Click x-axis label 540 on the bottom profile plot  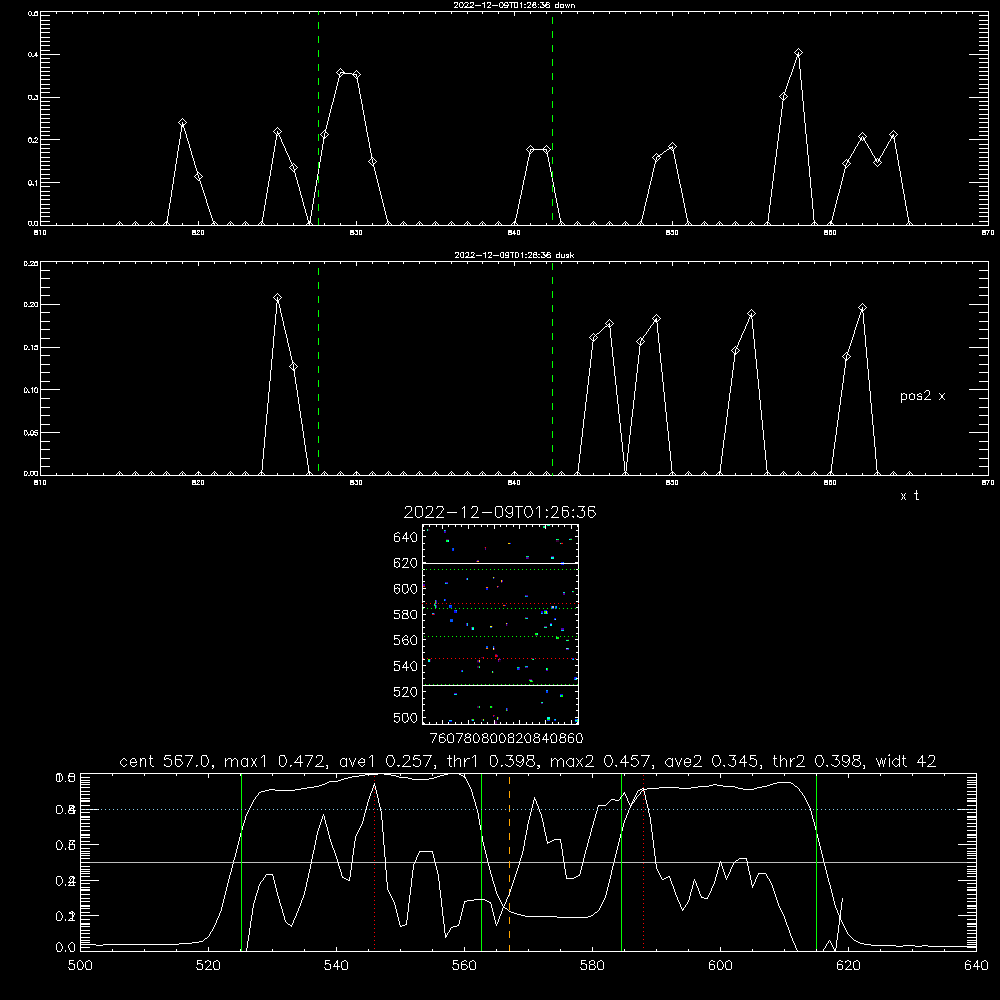pyautogui.click(x=336, y=966)
